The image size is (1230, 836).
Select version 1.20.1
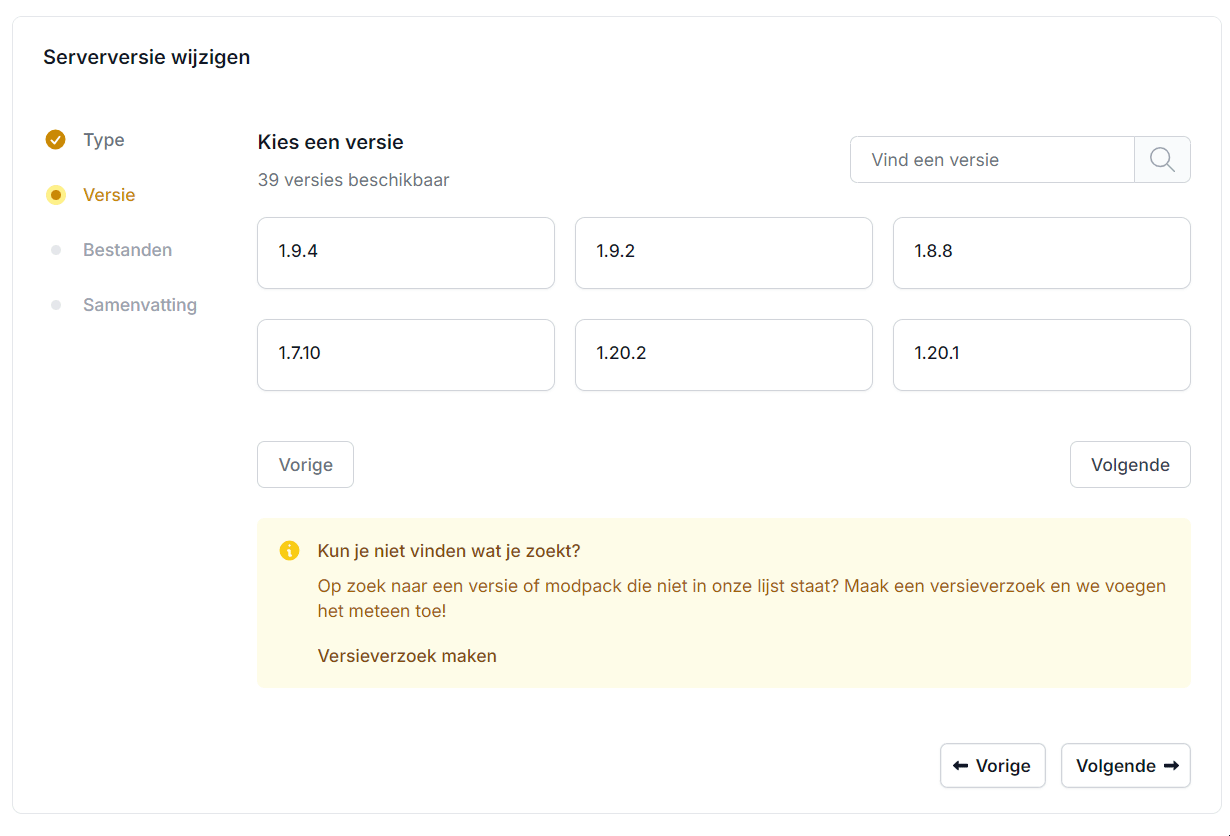point(1041,355)
